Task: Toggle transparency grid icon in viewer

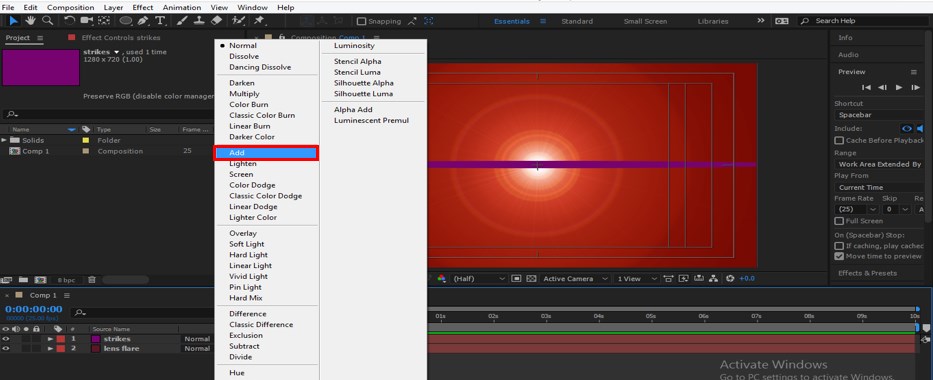Action: point(531,278)
